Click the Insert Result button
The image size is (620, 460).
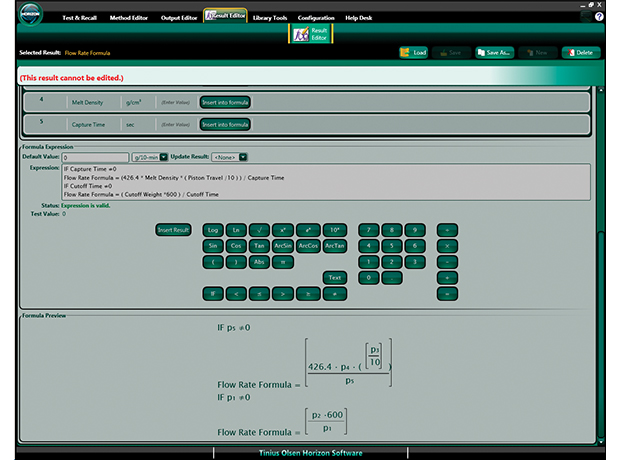click(173, 230)
